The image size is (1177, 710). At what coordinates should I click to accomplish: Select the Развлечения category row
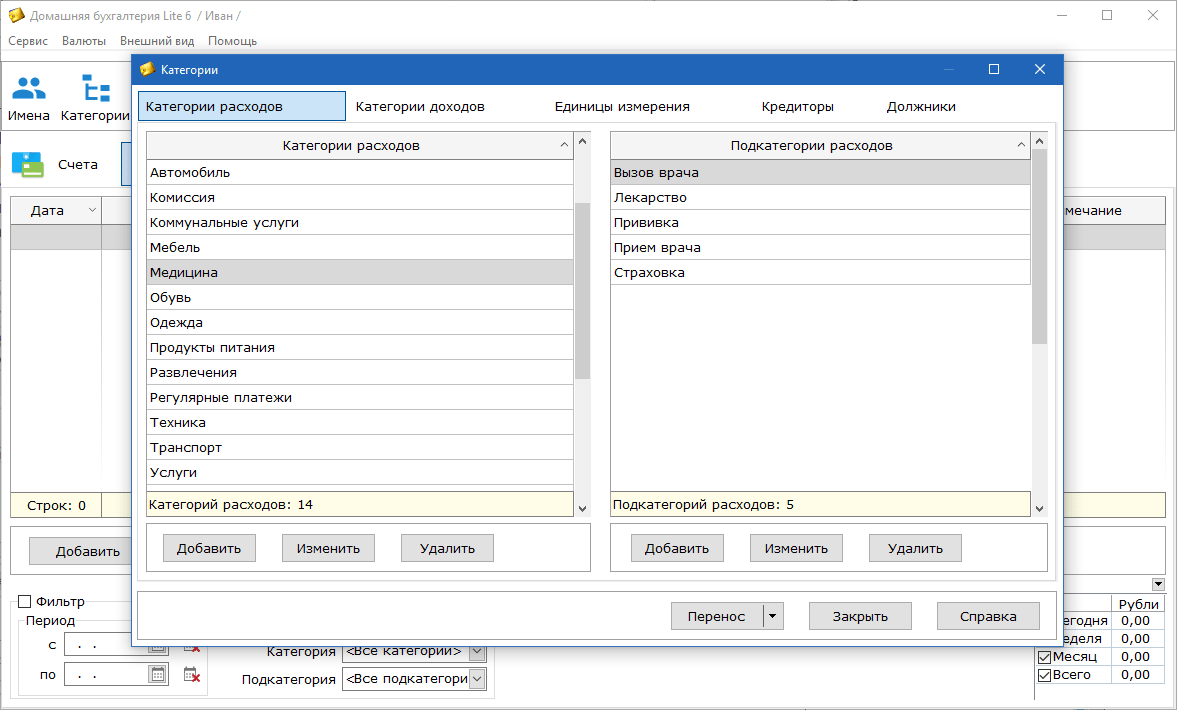click(360, 372)
